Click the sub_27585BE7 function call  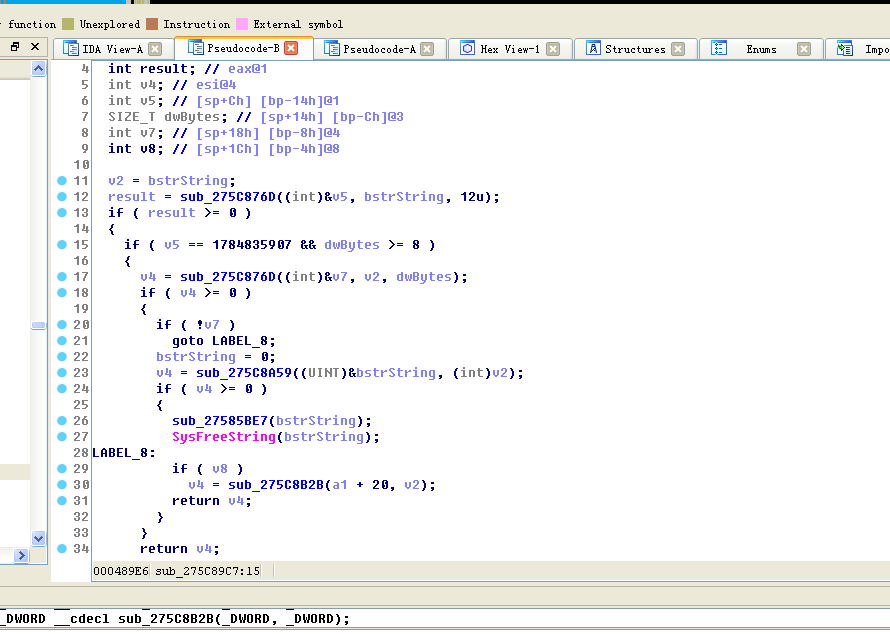pos(220,421)
